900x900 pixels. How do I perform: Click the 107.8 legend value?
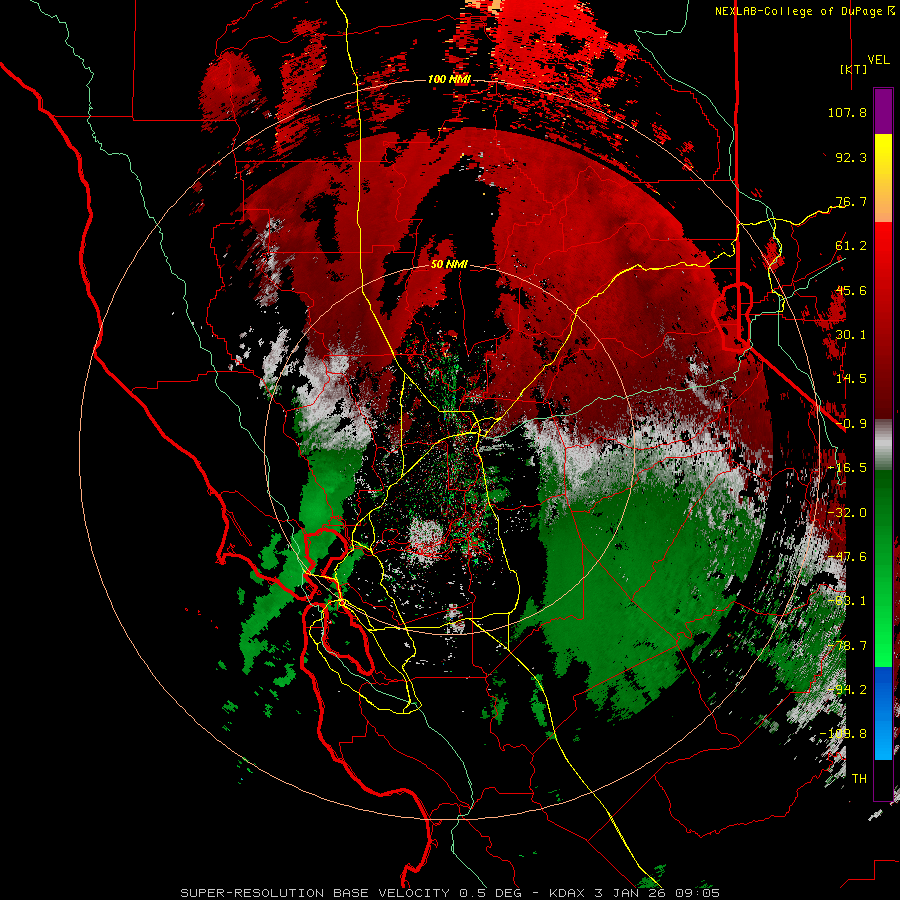[847, 112]
